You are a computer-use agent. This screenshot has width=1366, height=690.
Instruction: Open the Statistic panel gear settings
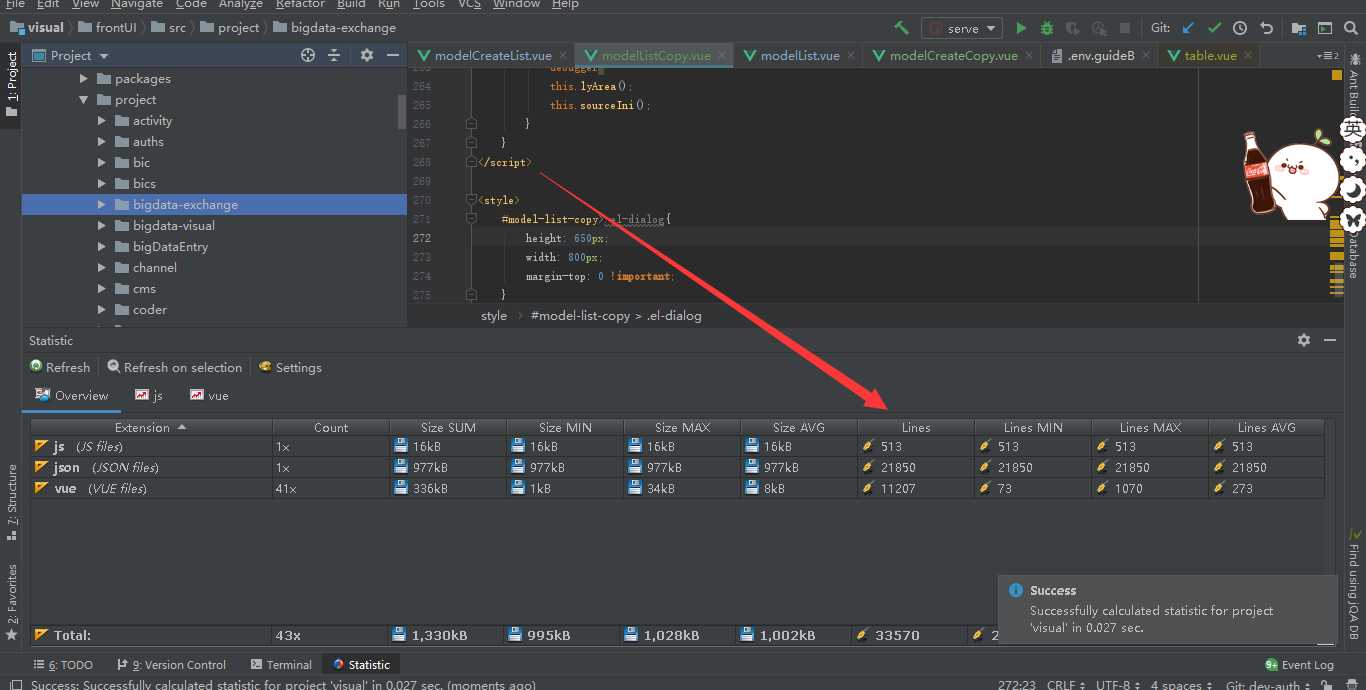1304,340
